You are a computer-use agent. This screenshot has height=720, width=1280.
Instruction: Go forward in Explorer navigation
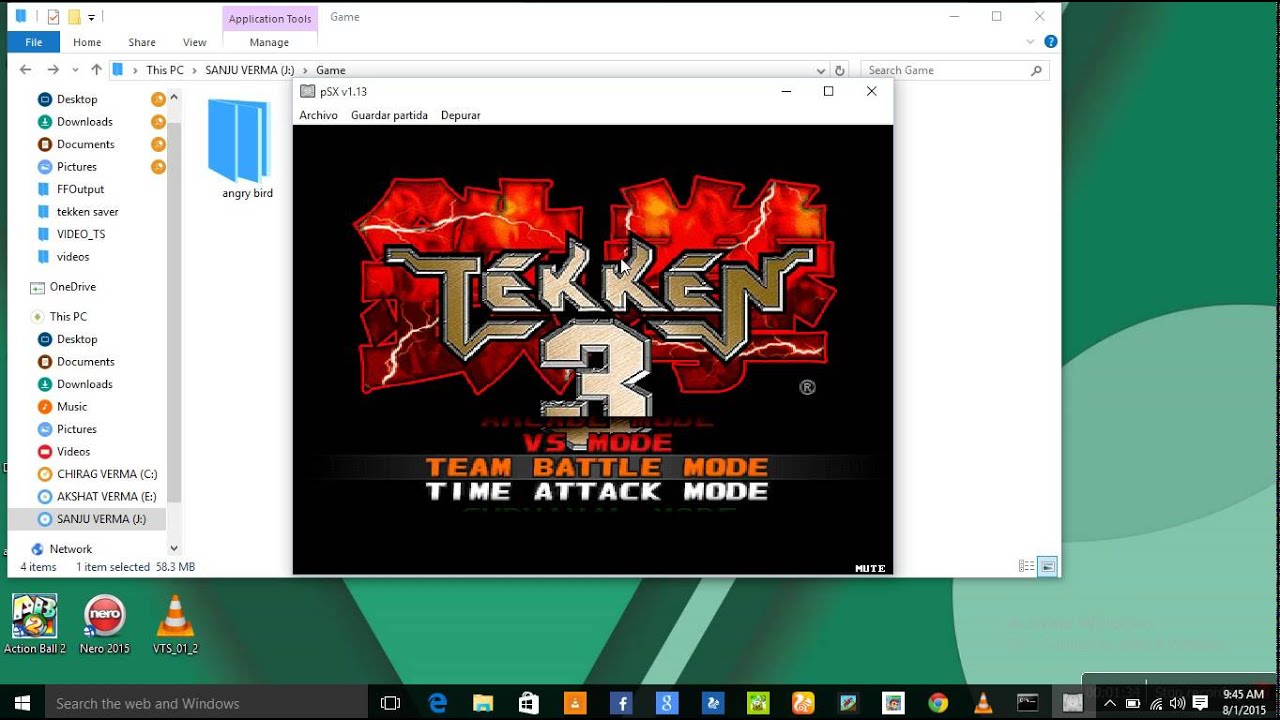click(53, 70)
